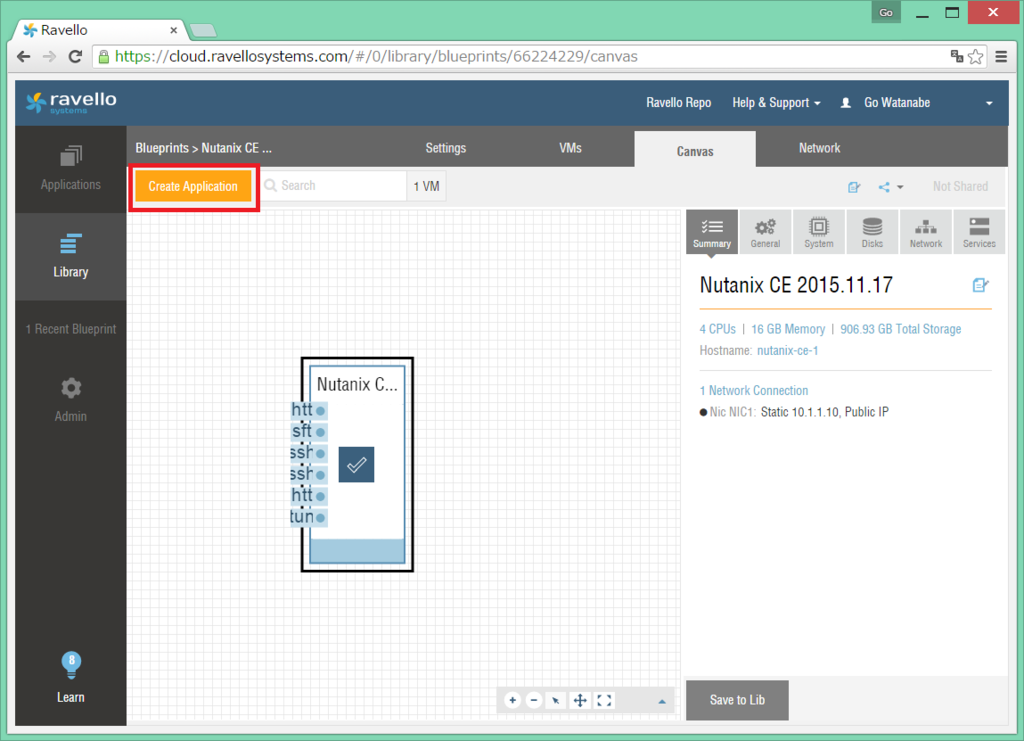
Task: Activate the canvas pointer select tool
Action: pyautogui.click(x=556, y=701)
